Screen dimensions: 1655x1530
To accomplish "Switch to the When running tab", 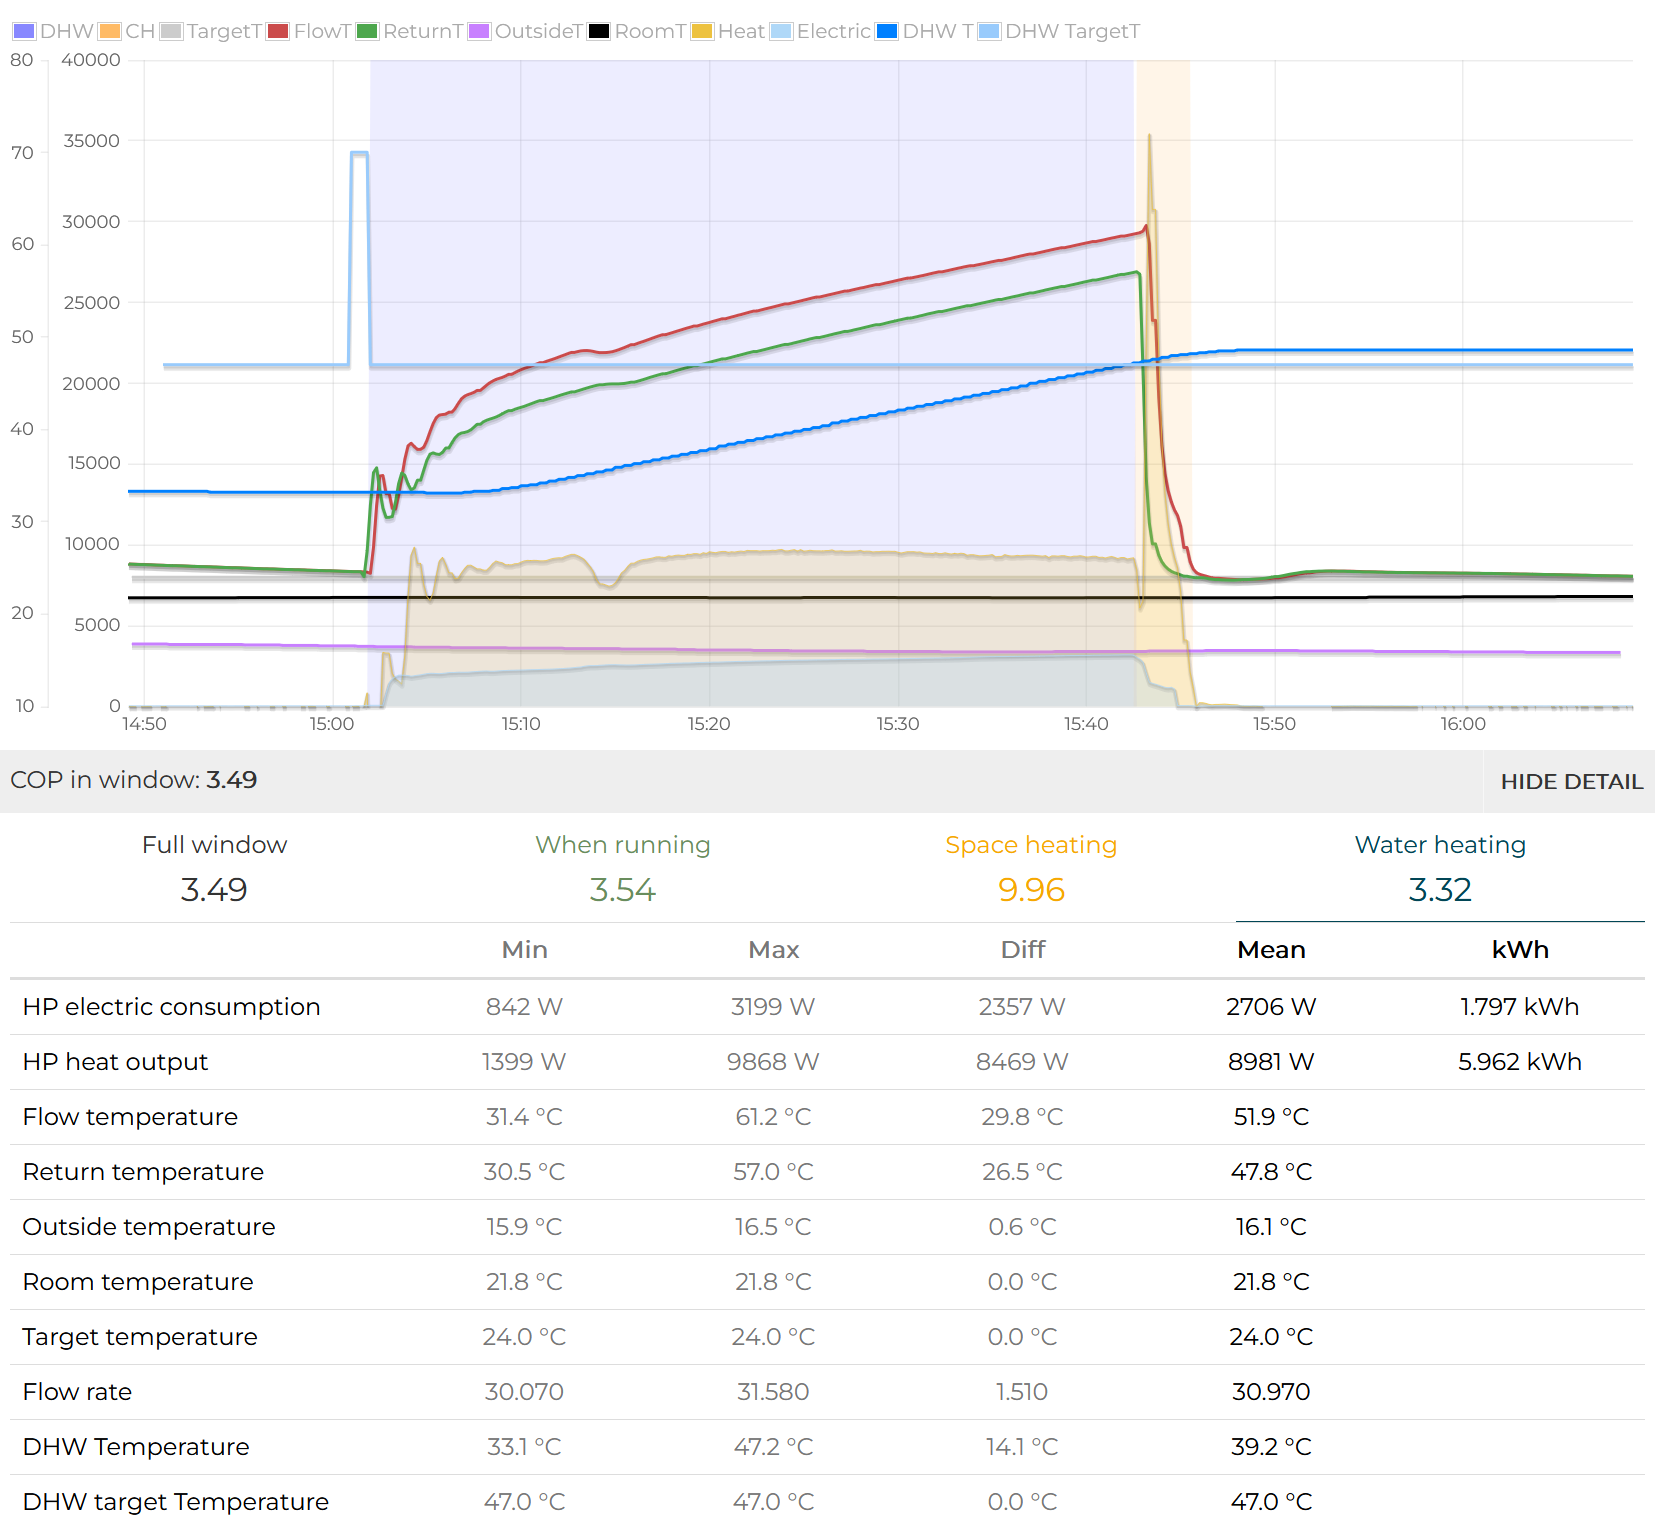I will [x=622, y=868].
